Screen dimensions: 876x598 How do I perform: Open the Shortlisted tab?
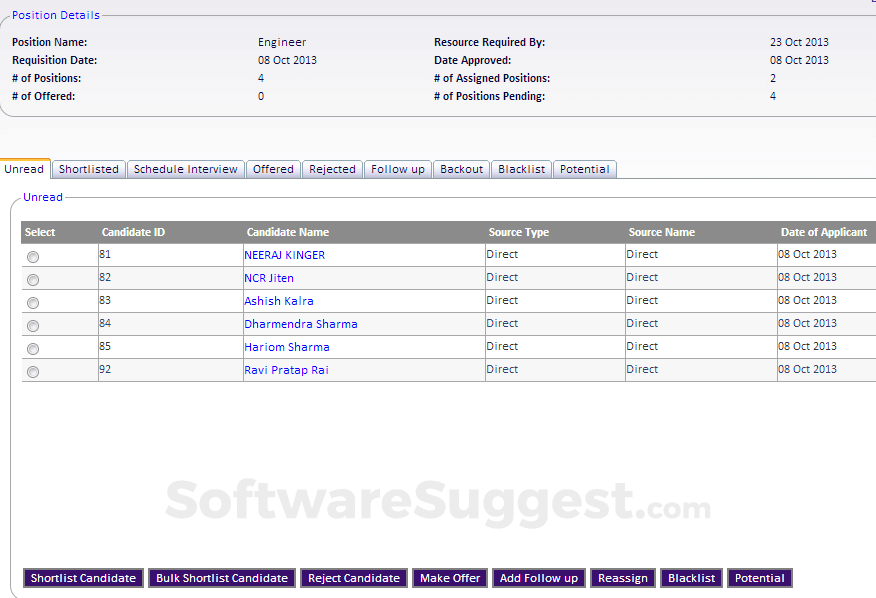point(89,169)
